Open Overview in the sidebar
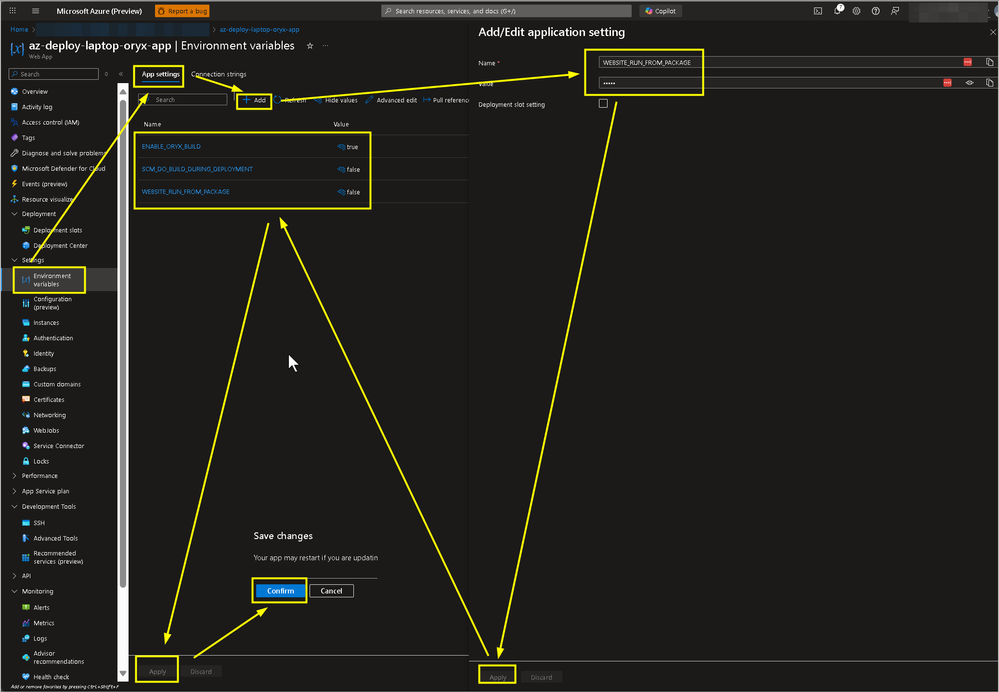999x692 pixels. tap(34, 92)
